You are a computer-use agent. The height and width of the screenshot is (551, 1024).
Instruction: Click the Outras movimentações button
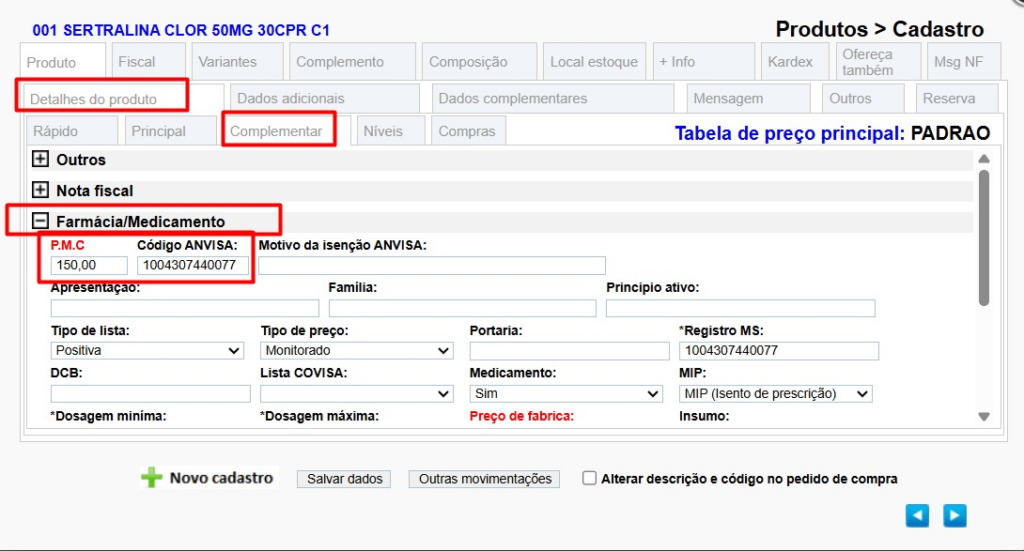(484, 479)
